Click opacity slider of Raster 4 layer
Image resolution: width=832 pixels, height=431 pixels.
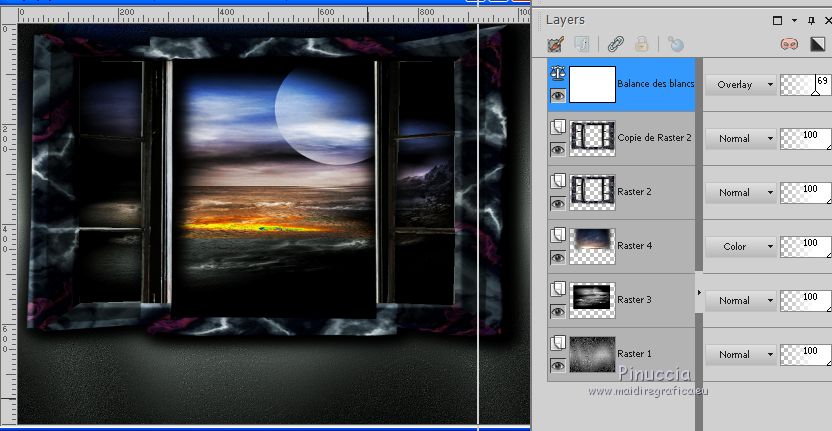point(805,247)
